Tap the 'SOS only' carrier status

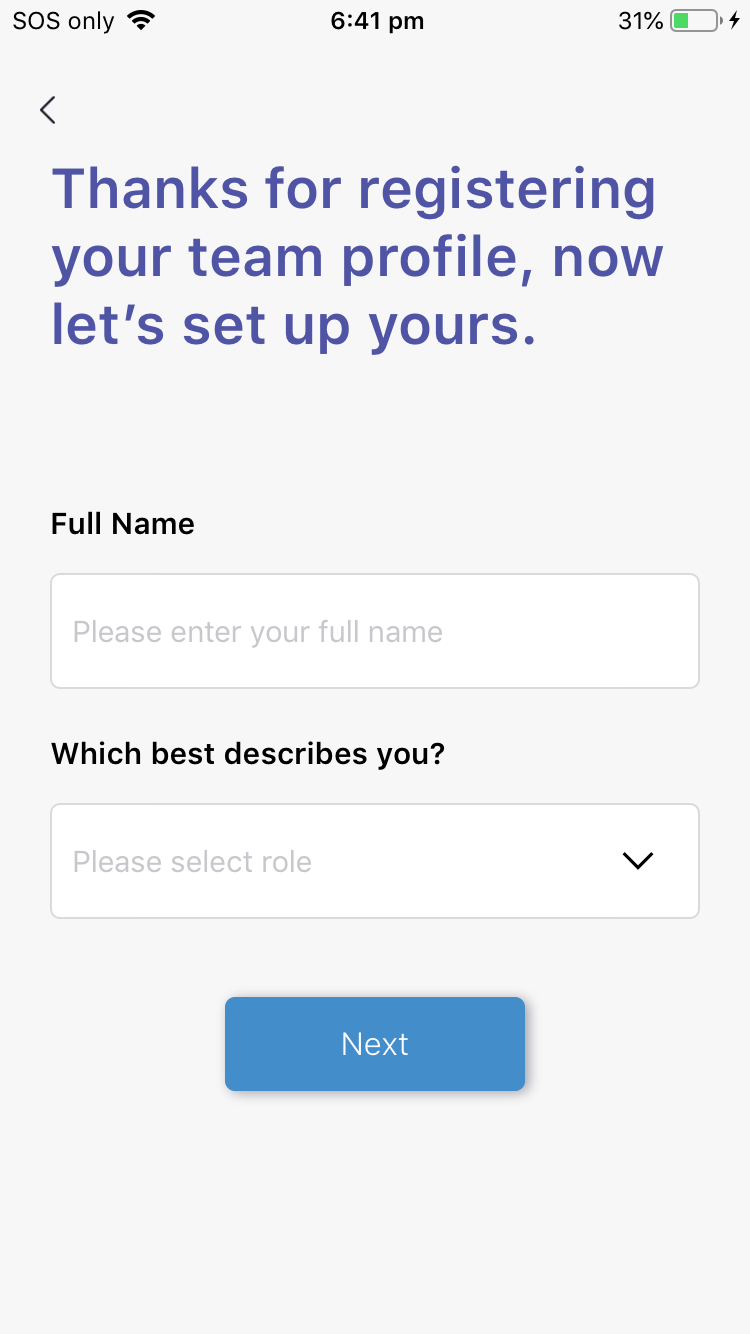click(x=63, y=20)
